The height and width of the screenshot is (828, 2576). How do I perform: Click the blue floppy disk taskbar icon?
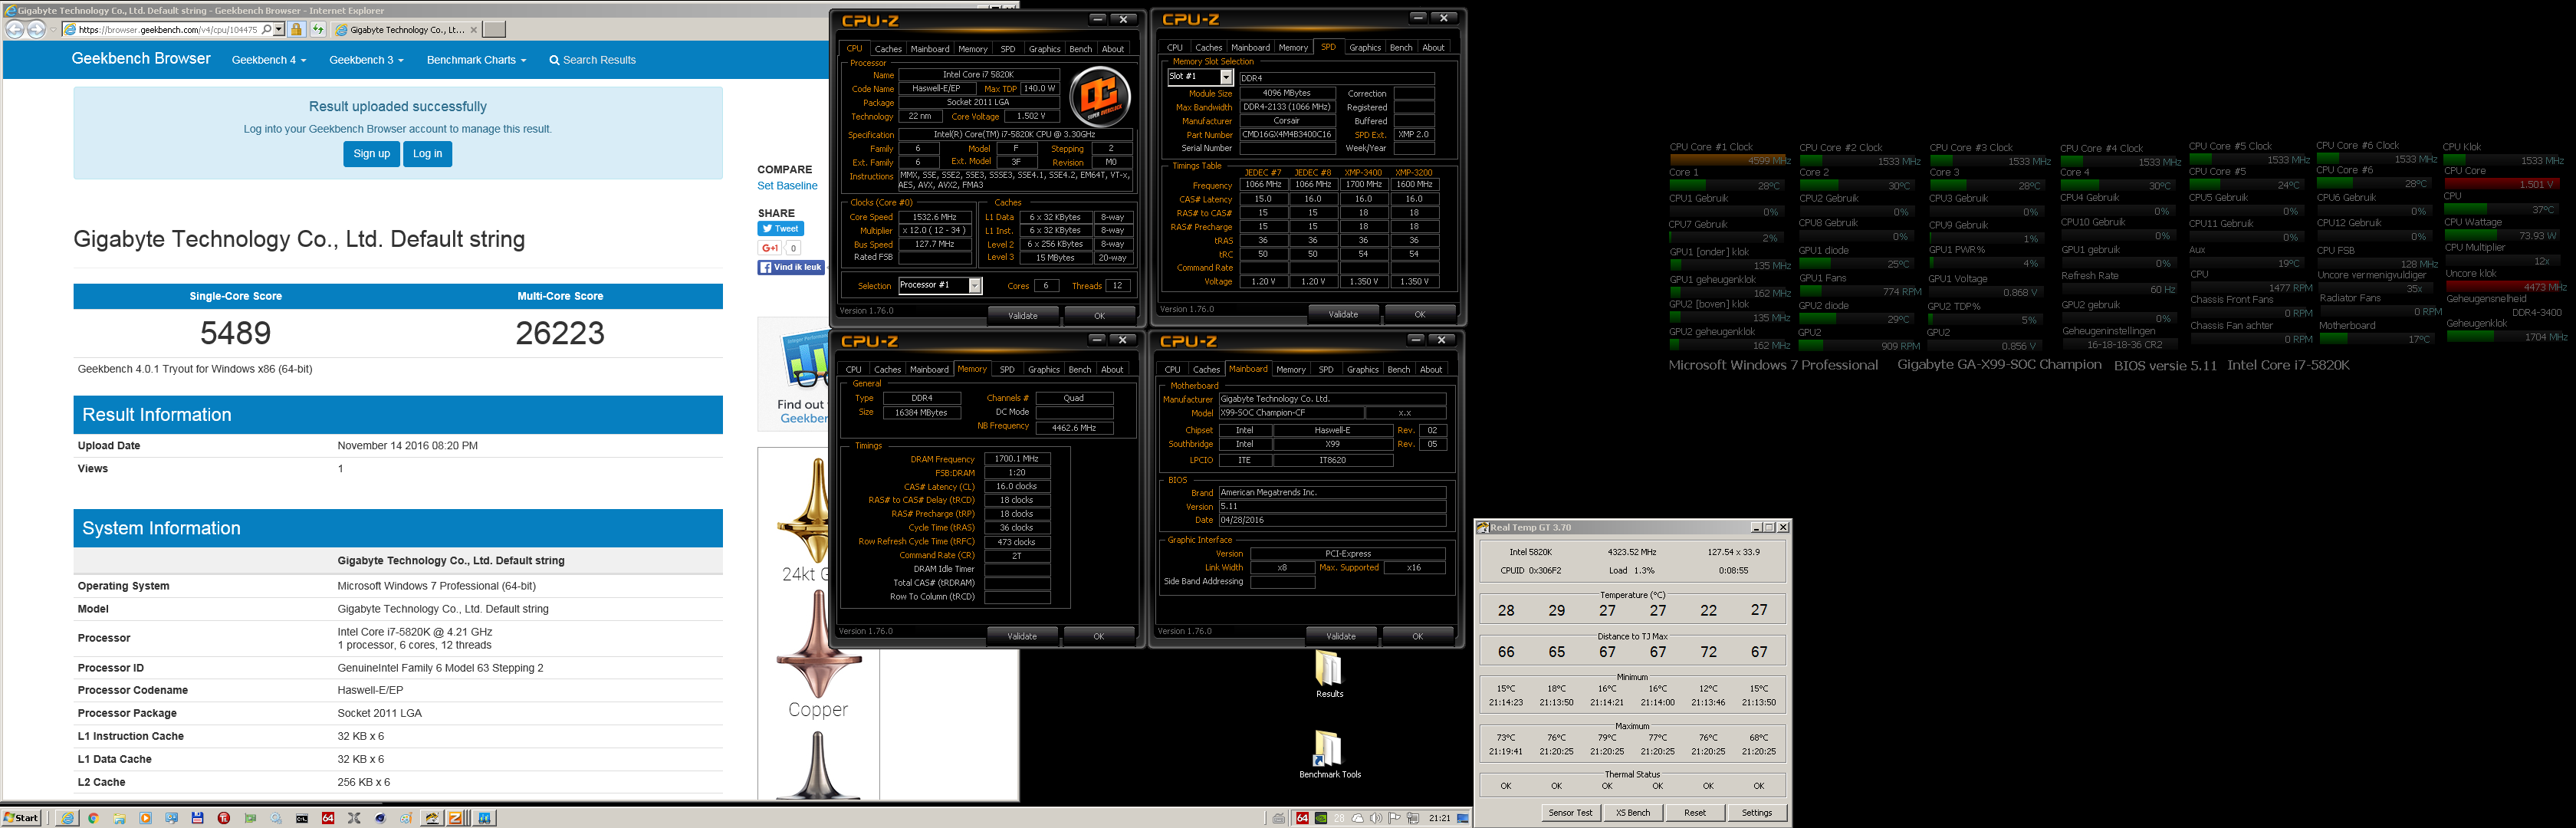[198, 818]
